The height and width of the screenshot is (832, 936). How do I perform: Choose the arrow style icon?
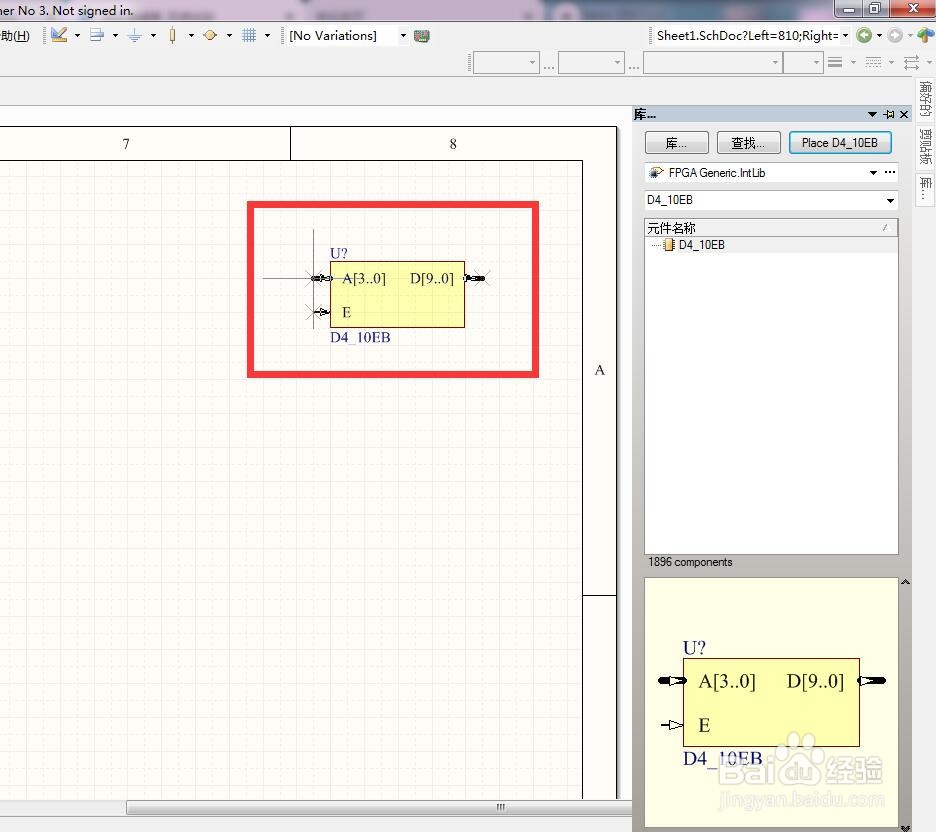912,61
